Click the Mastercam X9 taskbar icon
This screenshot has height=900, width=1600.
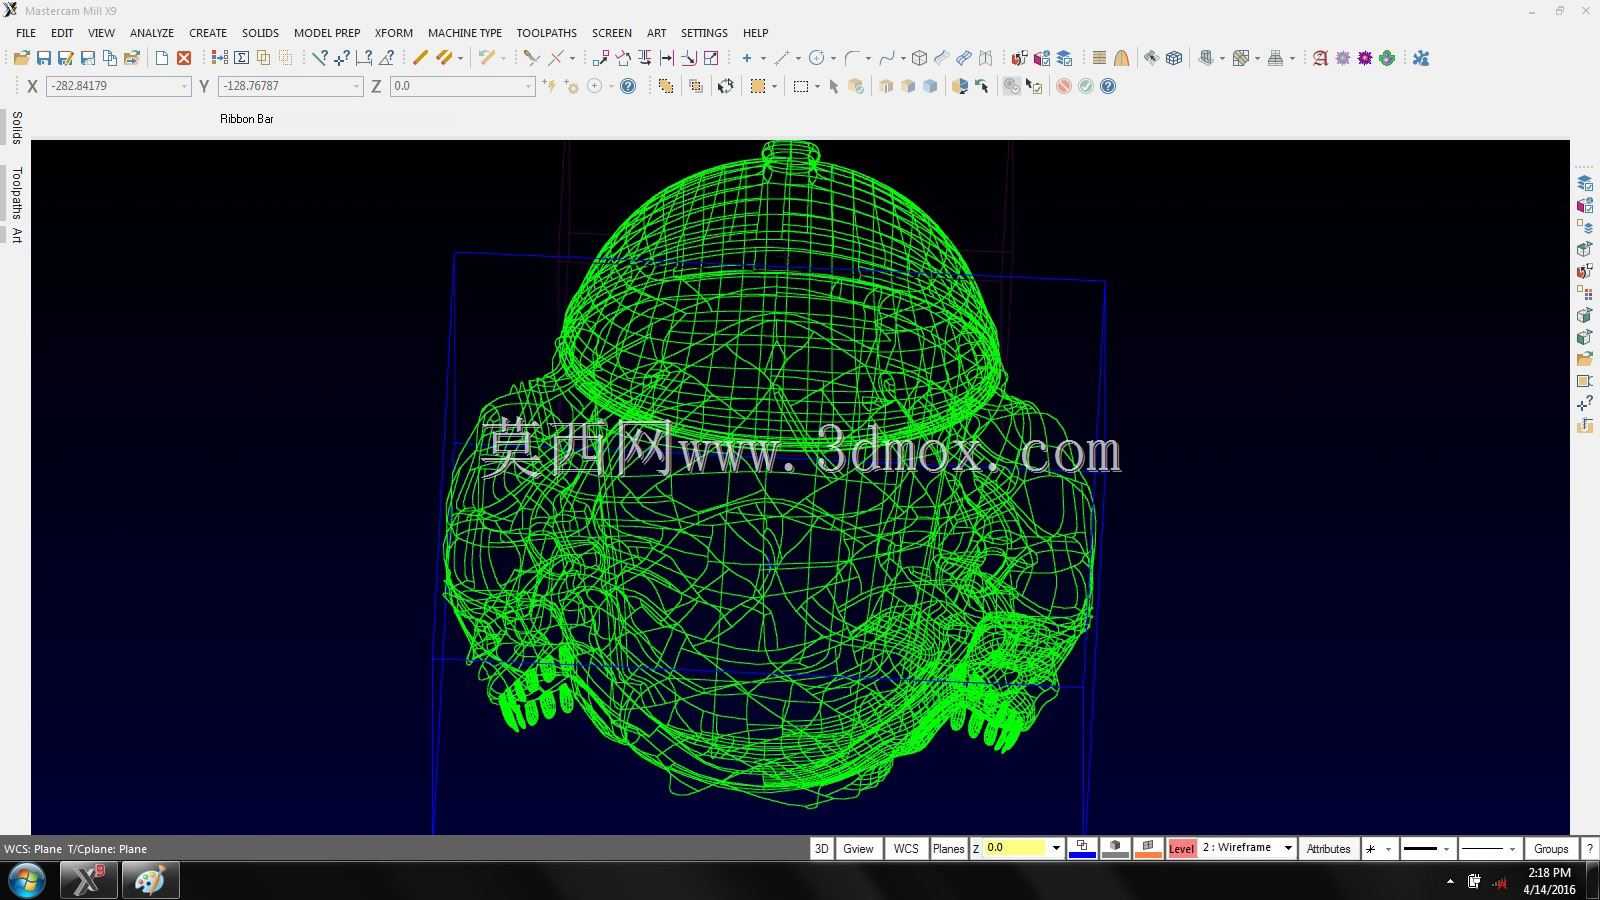coord(88,881)
